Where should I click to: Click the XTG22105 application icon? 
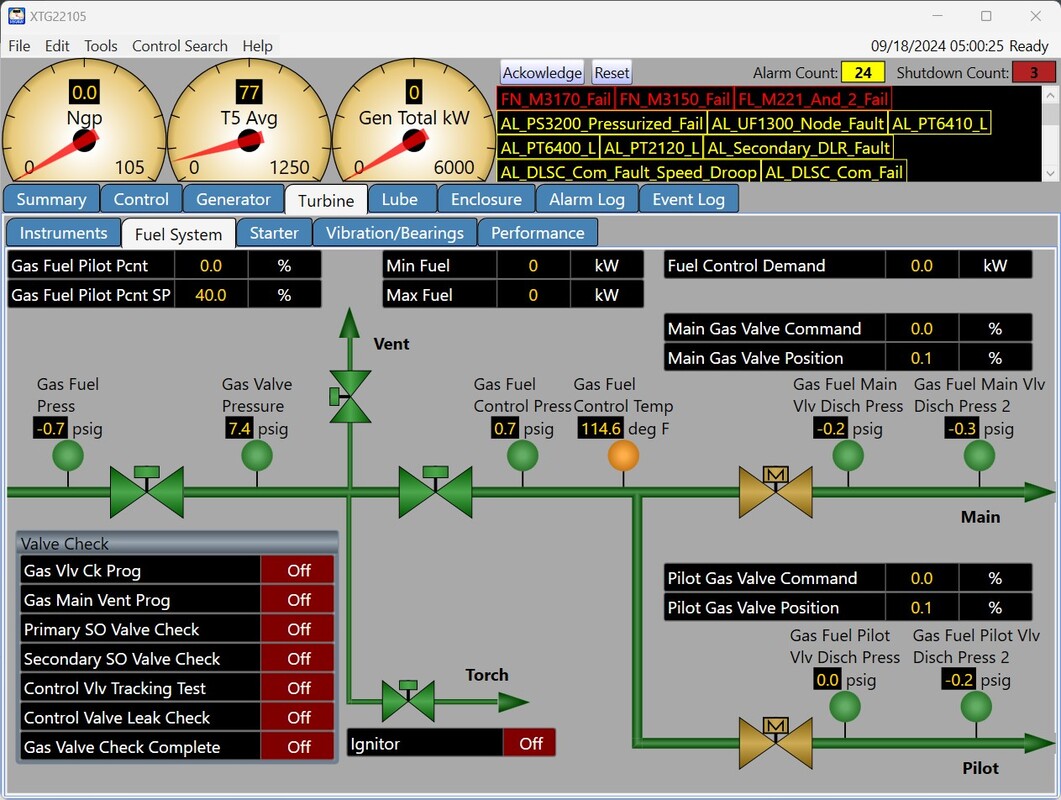click(x=16, y=16)
